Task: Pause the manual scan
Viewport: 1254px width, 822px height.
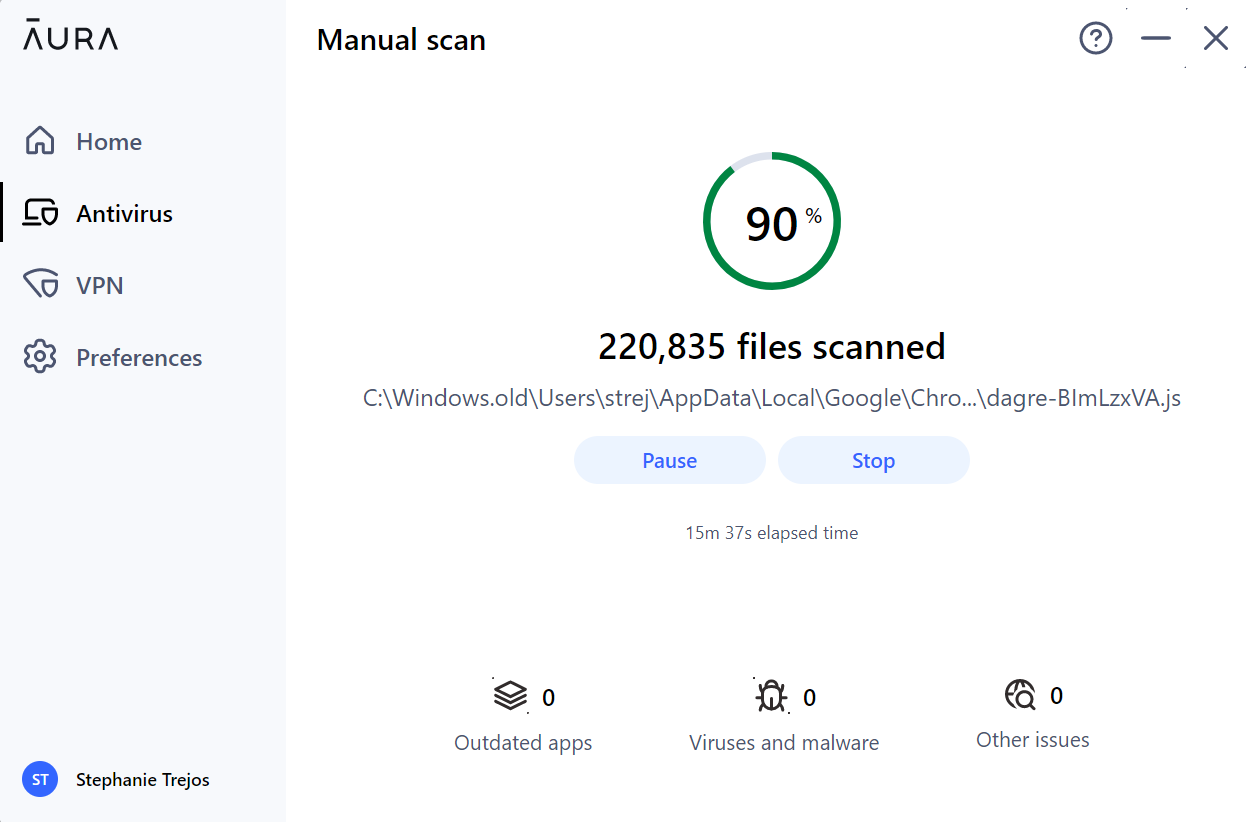Action: click(670, 460)
